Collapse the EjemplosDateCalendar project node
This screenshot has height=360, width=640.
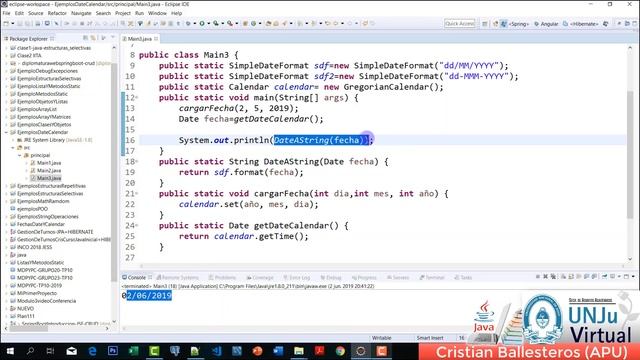tap(7, 132)
